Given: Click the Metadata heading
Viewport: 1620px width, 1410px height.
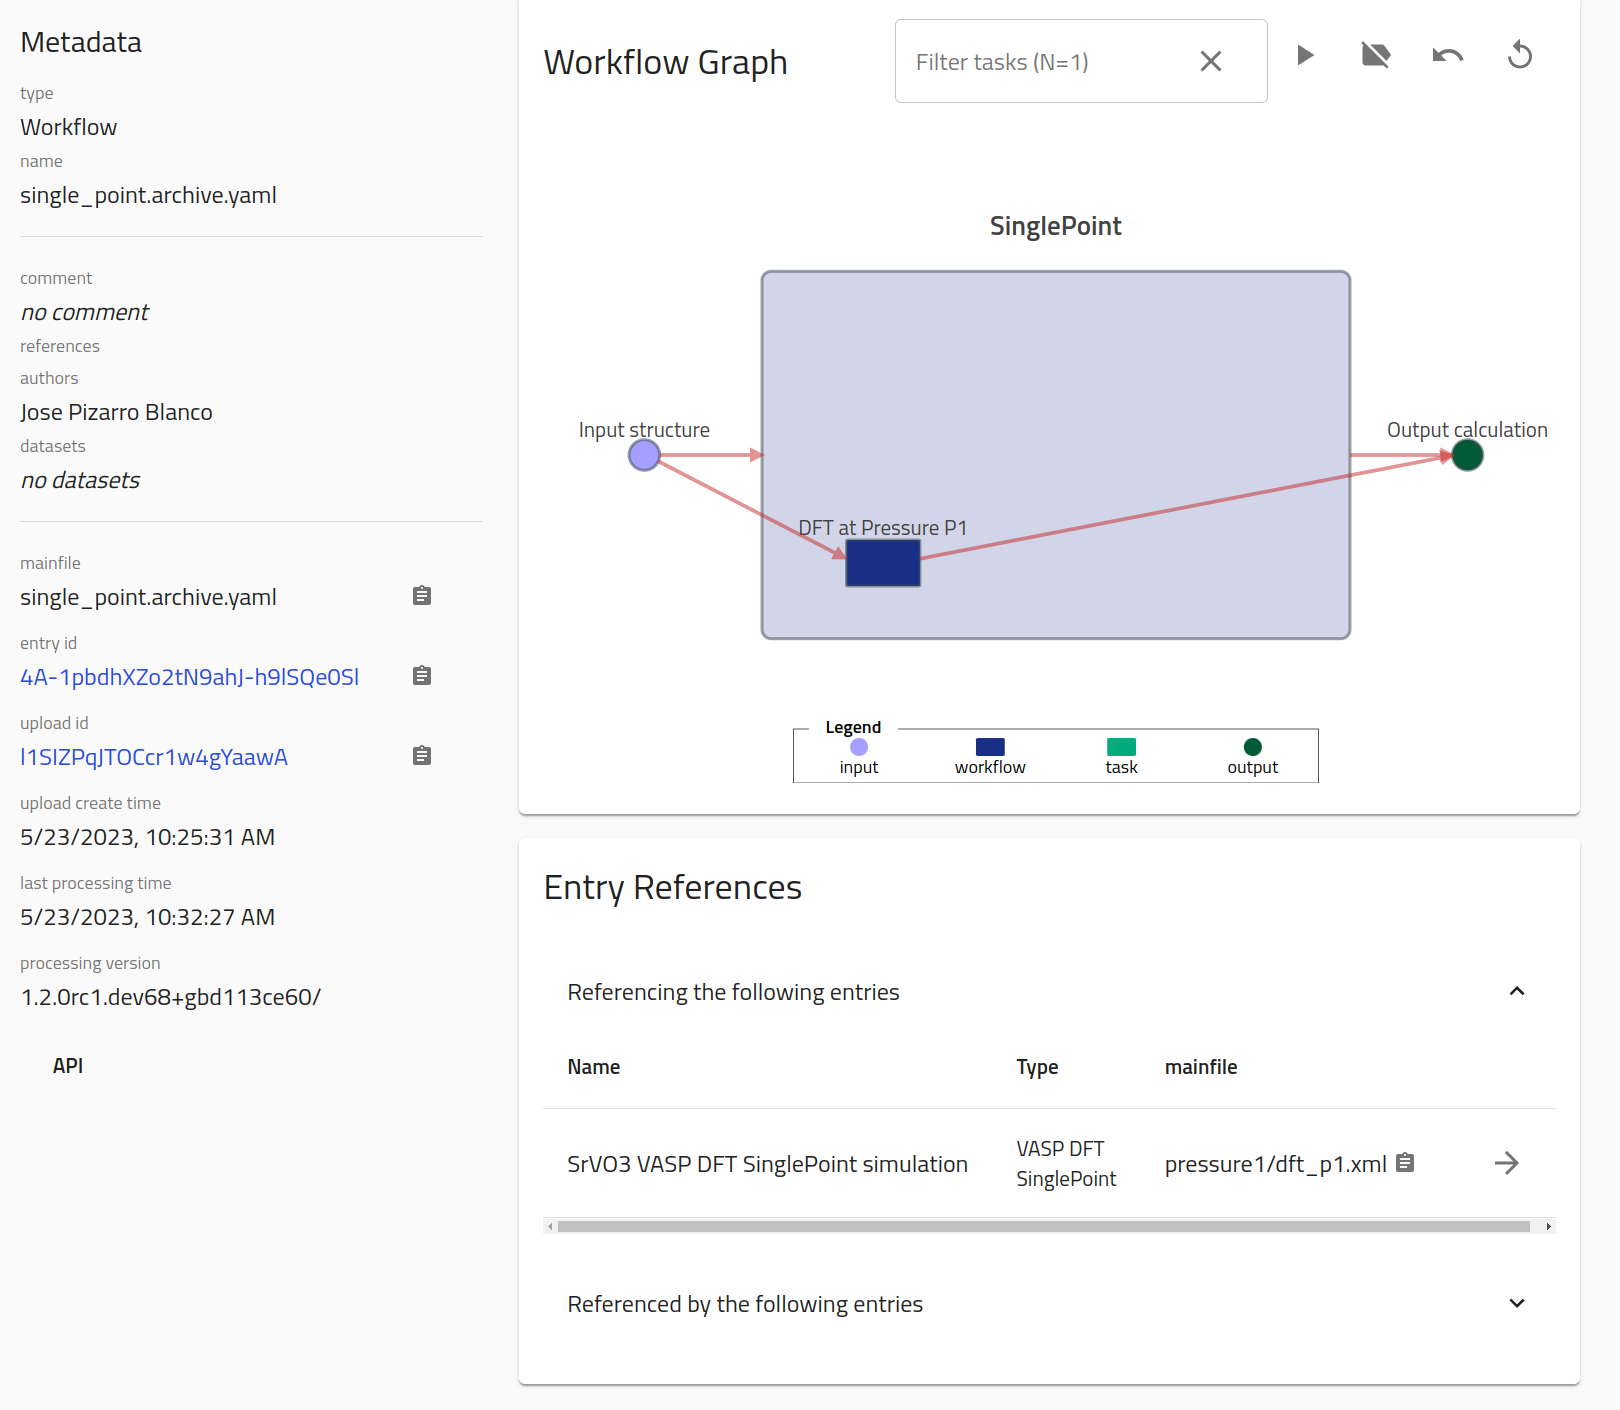Looking at the screenshot, I should (81, 42).
